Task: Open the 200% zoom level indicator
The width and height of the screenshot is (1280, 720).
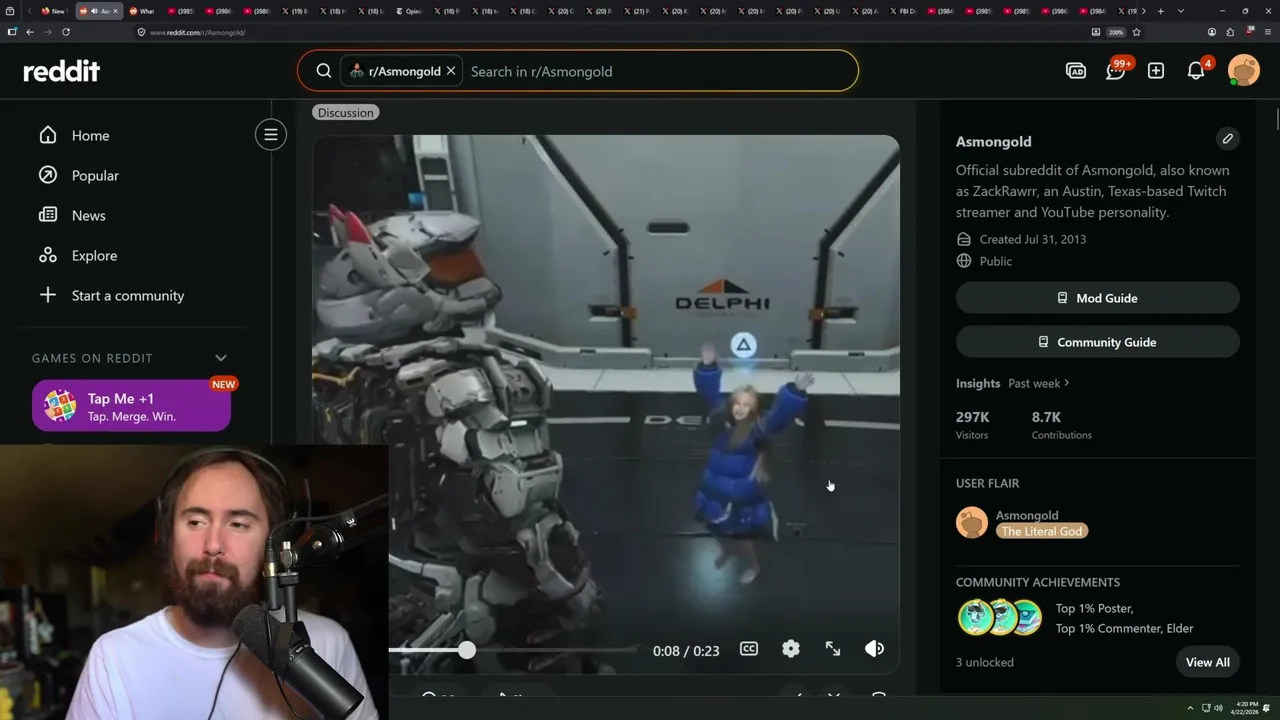Action: (1116, 32)
